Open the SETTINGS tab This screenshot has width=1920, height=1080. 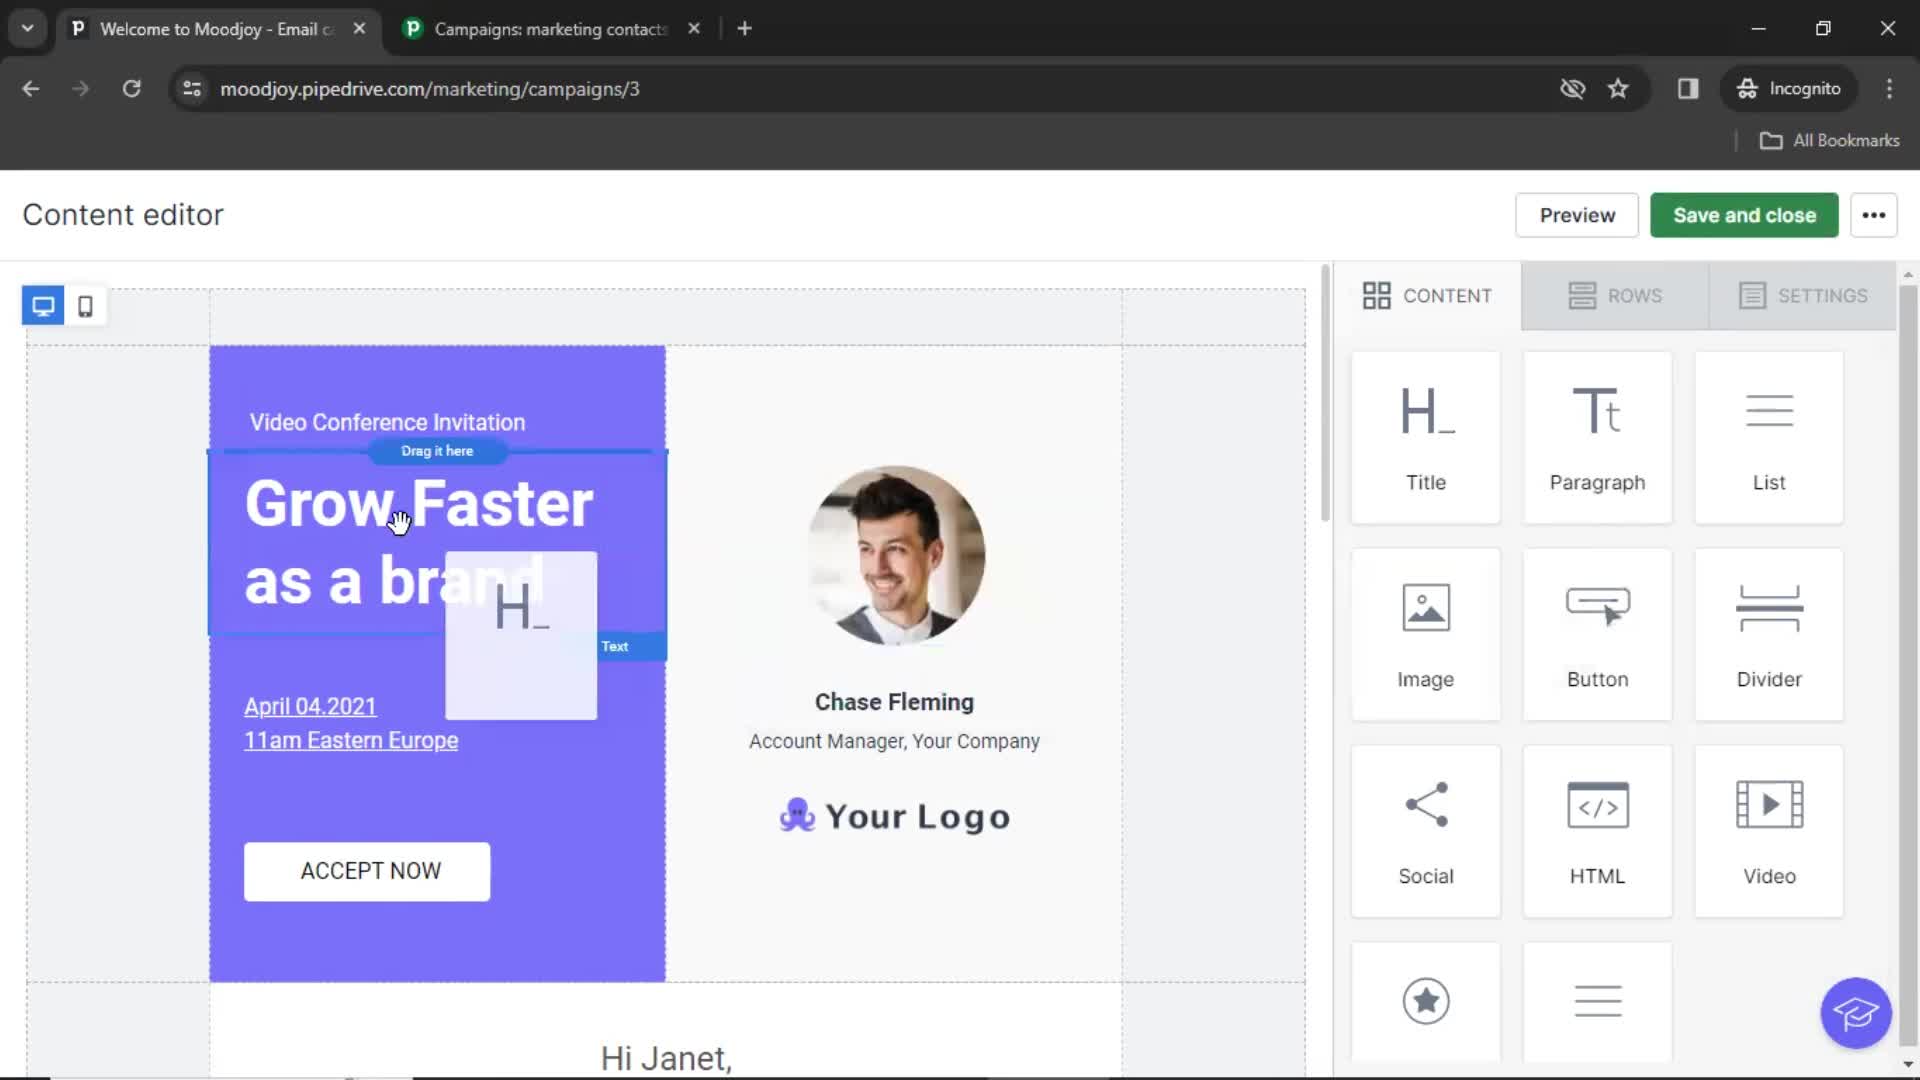1803,296
